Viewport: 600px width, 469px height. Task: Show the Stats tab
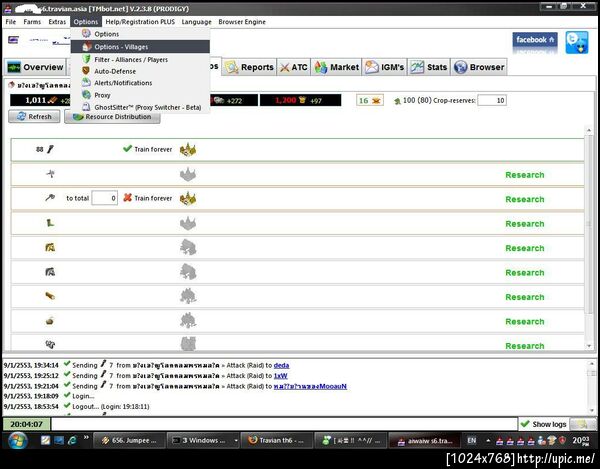pyautogui.click(x=429, y=67)
